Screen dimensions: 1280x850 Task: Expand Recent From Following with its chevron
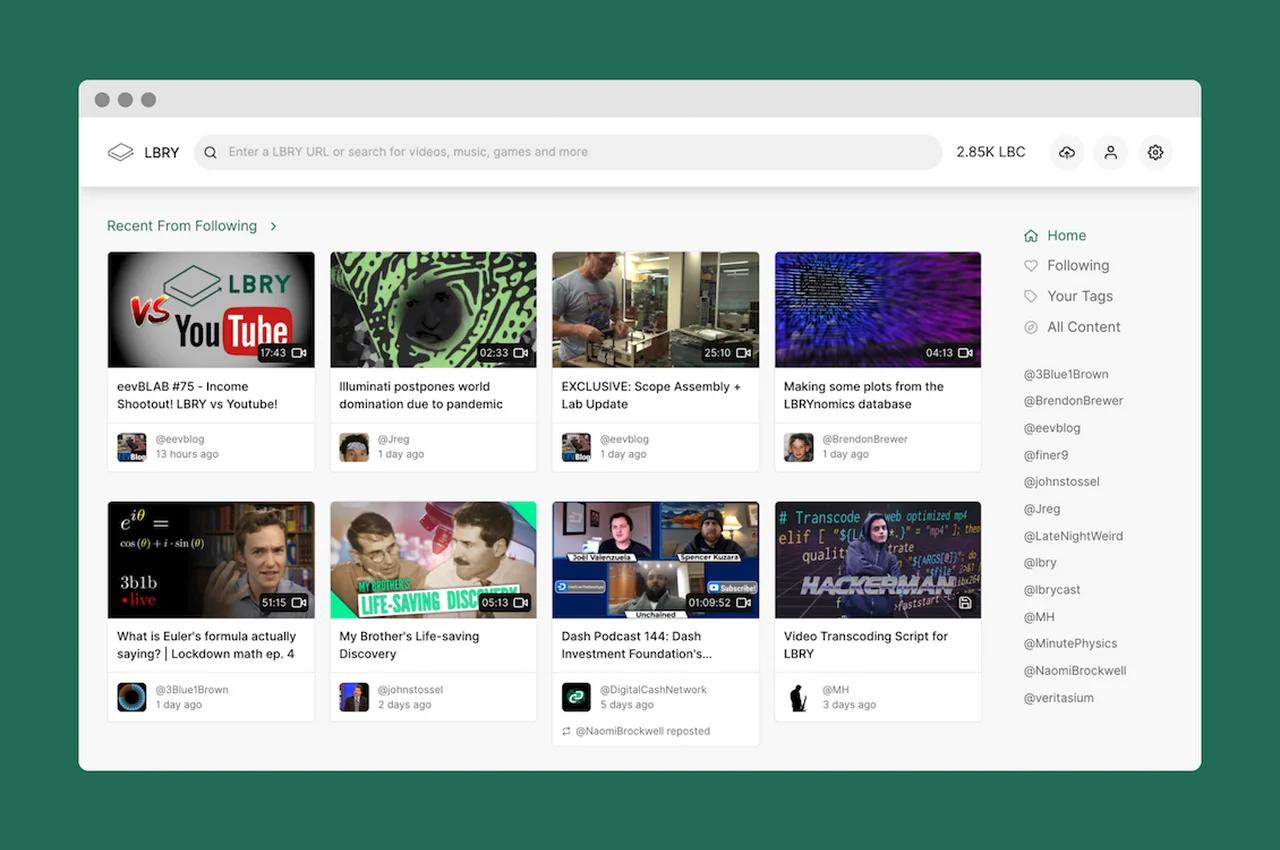(x=272, y=226)
